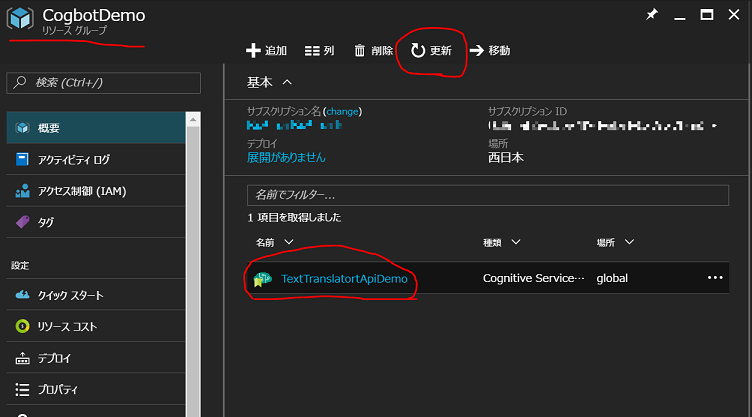Sort by the 場所 column chevron
752x417 pixels.
(x=629, y=242)
